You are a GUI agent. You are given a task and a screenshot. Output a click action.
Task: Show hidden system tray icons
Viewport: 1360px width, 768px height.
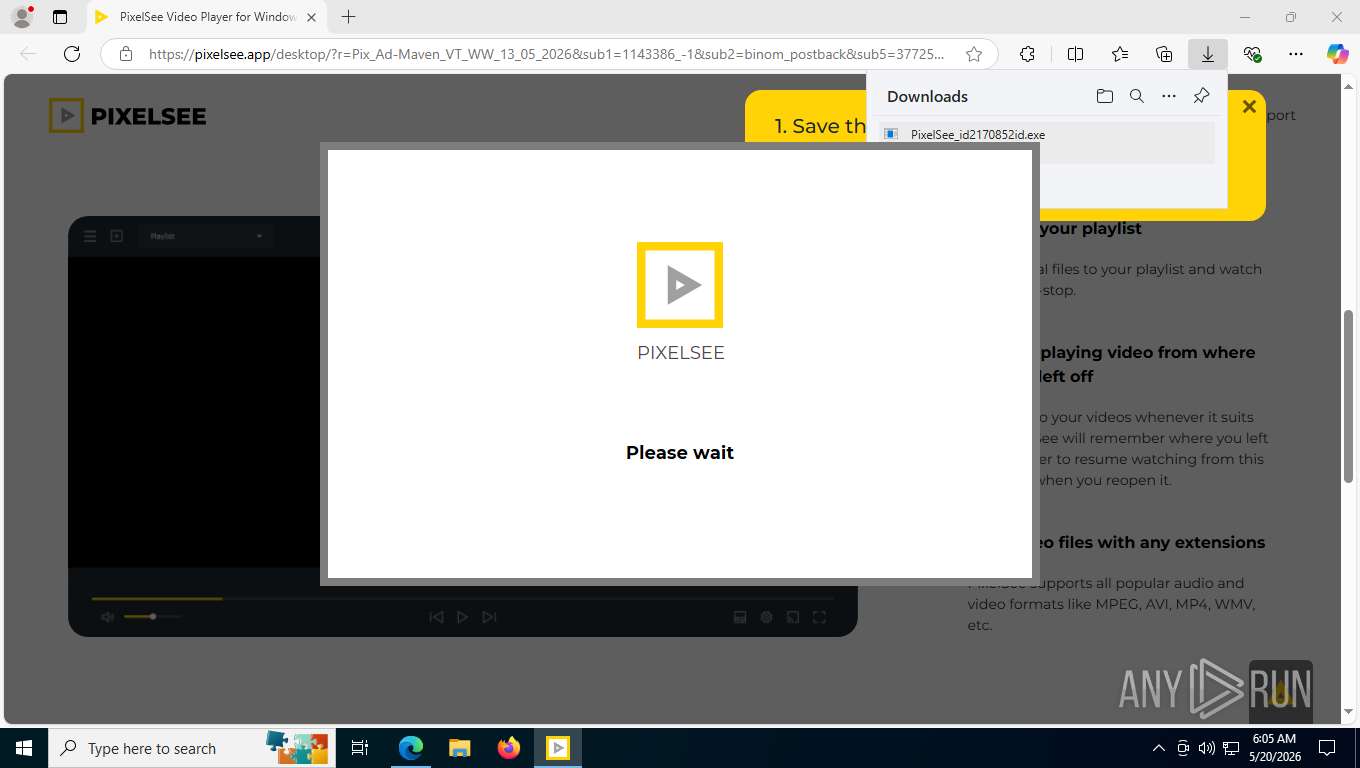[x=1159, y=748]
